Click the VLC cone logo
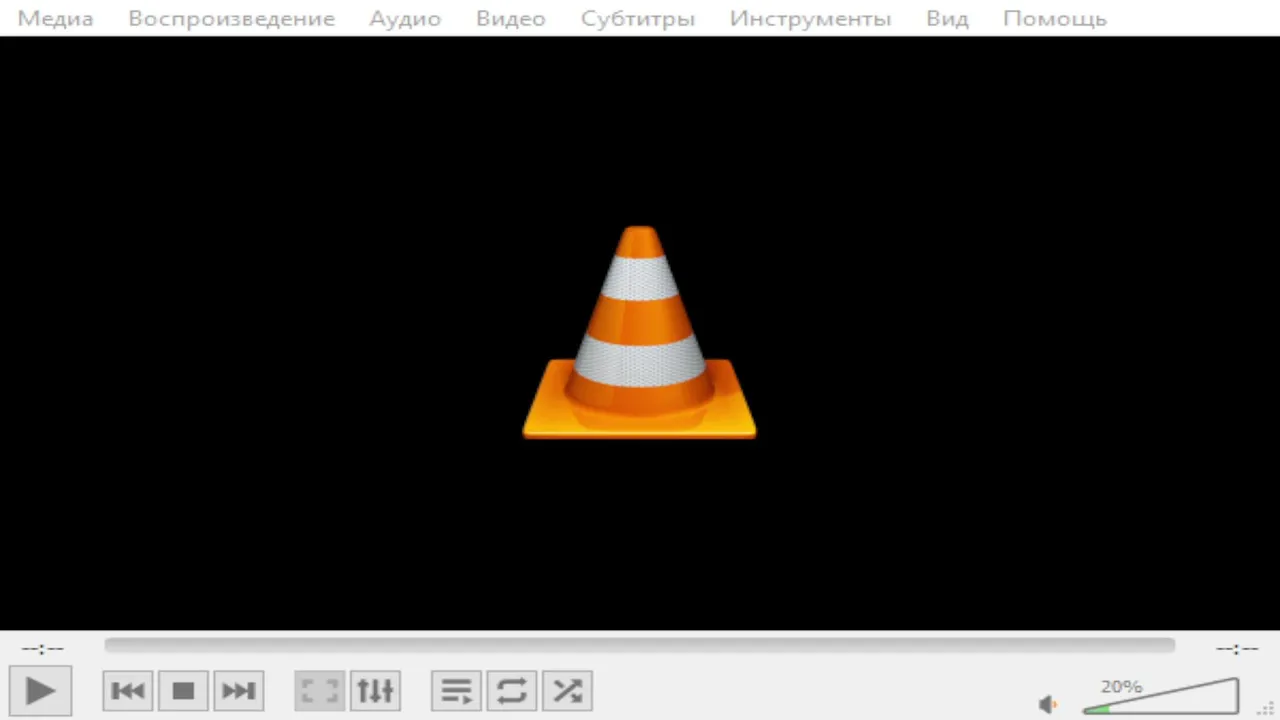 coord(640,332)
